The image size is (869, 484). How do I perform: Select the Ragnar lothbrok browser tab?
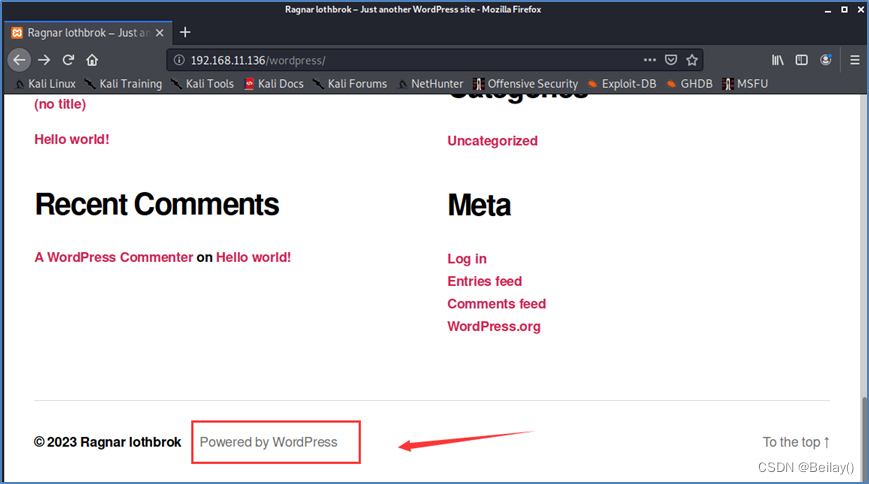tap(88, 33)
